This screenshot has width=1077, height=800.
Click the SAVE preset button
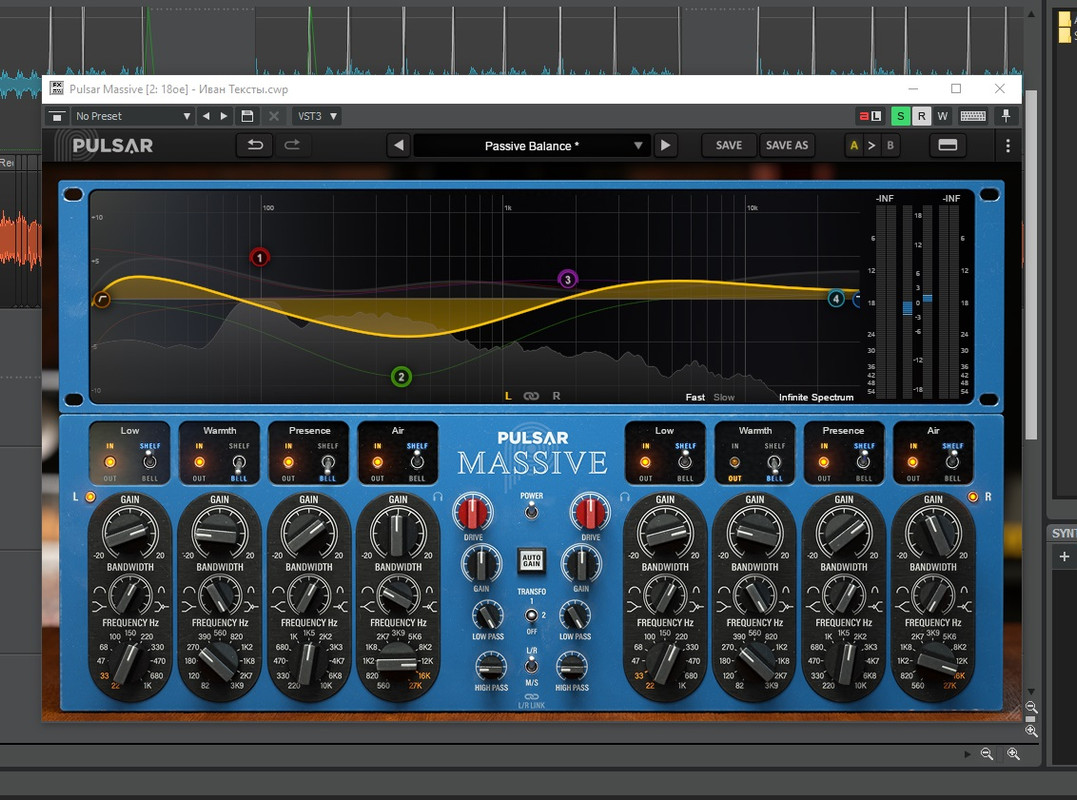pos(729,146)
